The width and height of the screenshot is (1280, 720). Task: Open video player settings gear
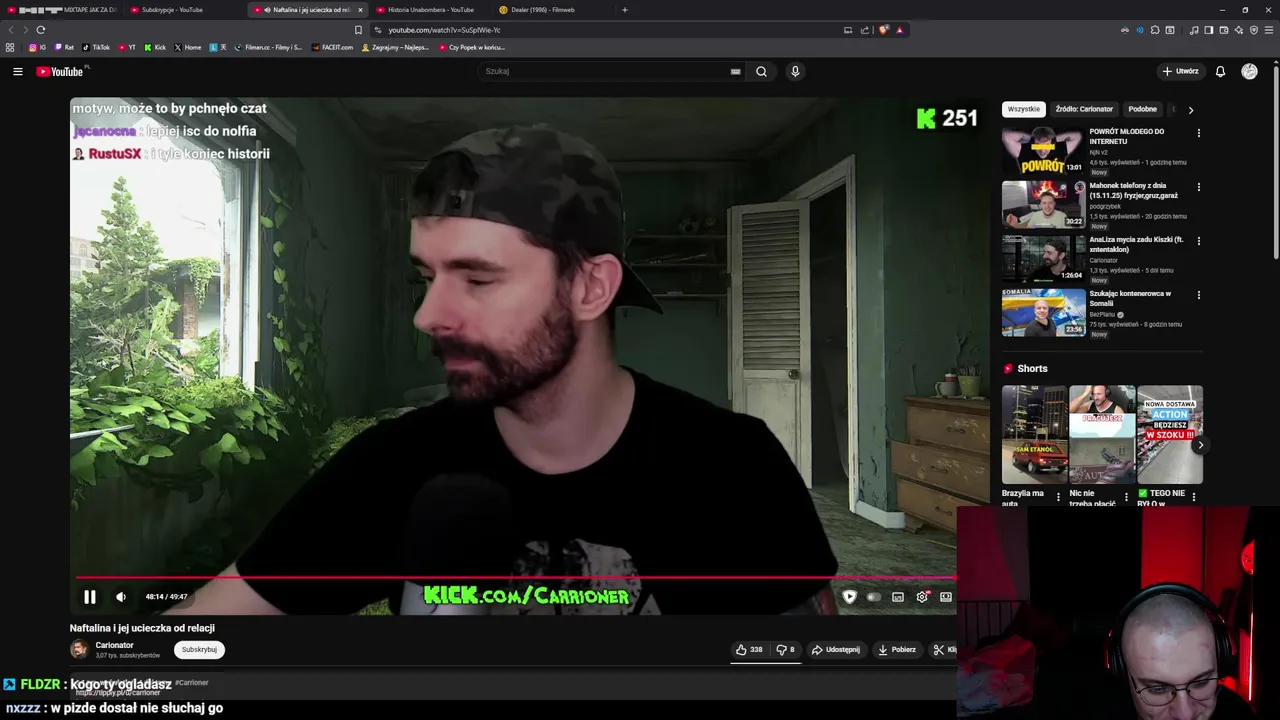coord(922,597)
